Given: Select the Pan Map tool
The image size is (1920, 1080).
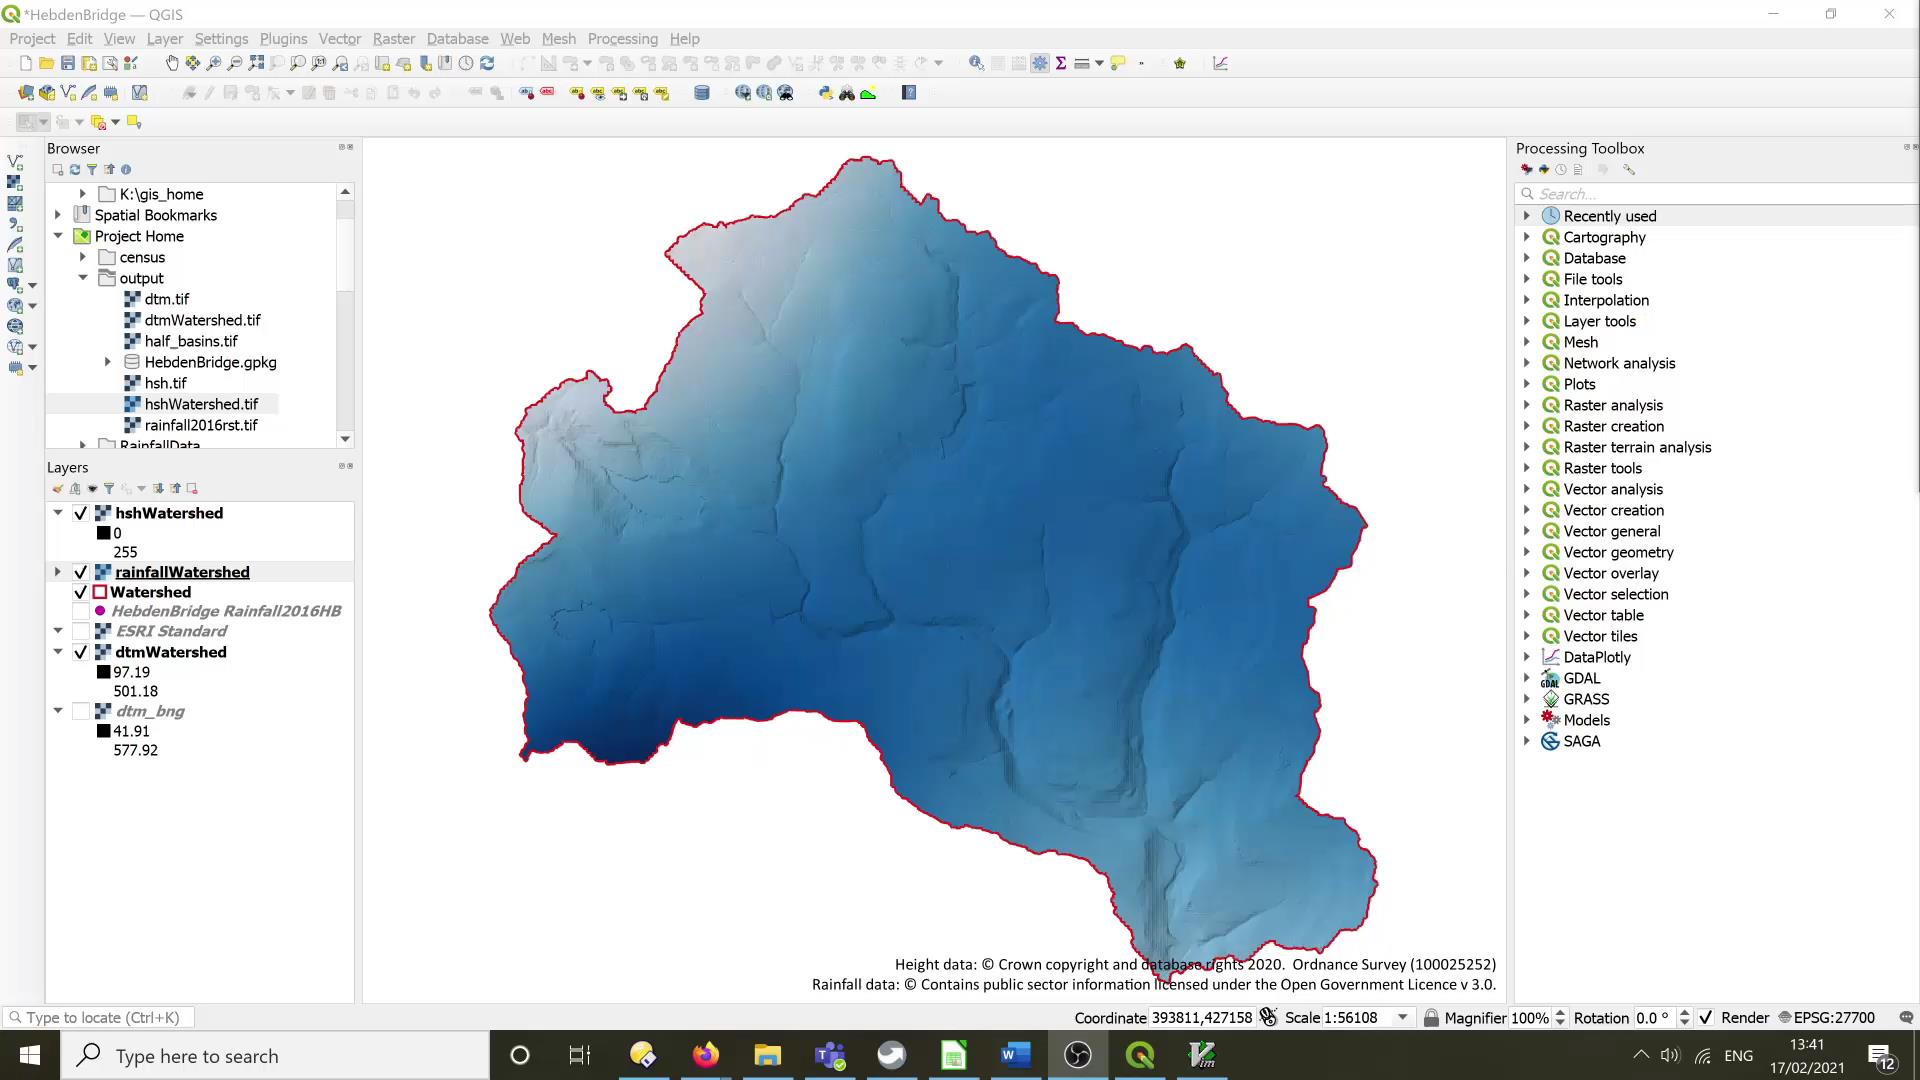Looking at the screenshot, I should tap(171, 63).
